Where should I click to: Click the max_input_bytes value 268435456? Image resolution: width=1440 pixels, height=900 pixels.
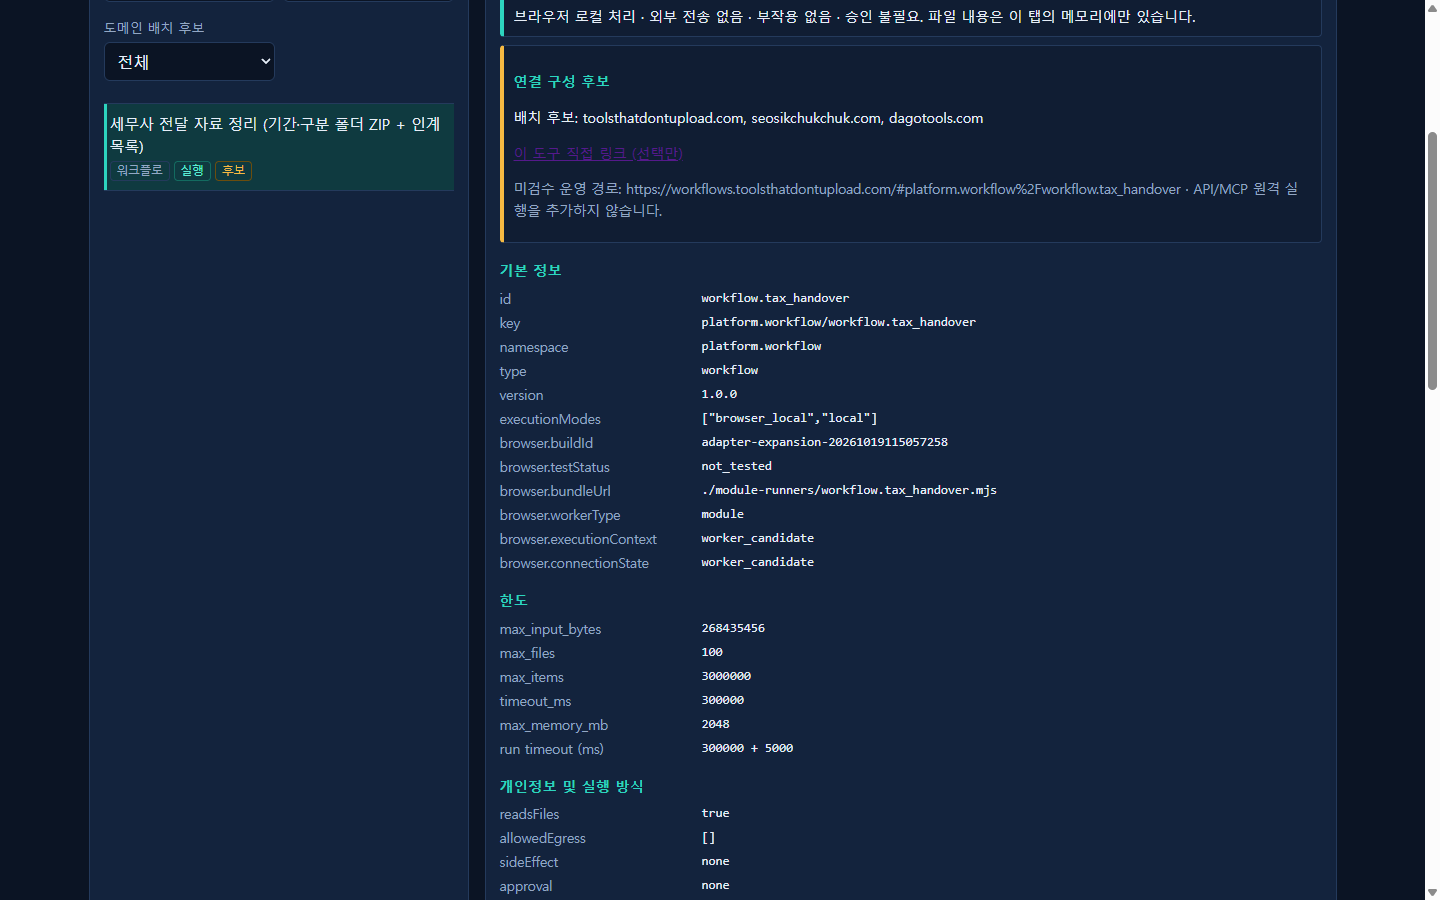click(733, 628)
